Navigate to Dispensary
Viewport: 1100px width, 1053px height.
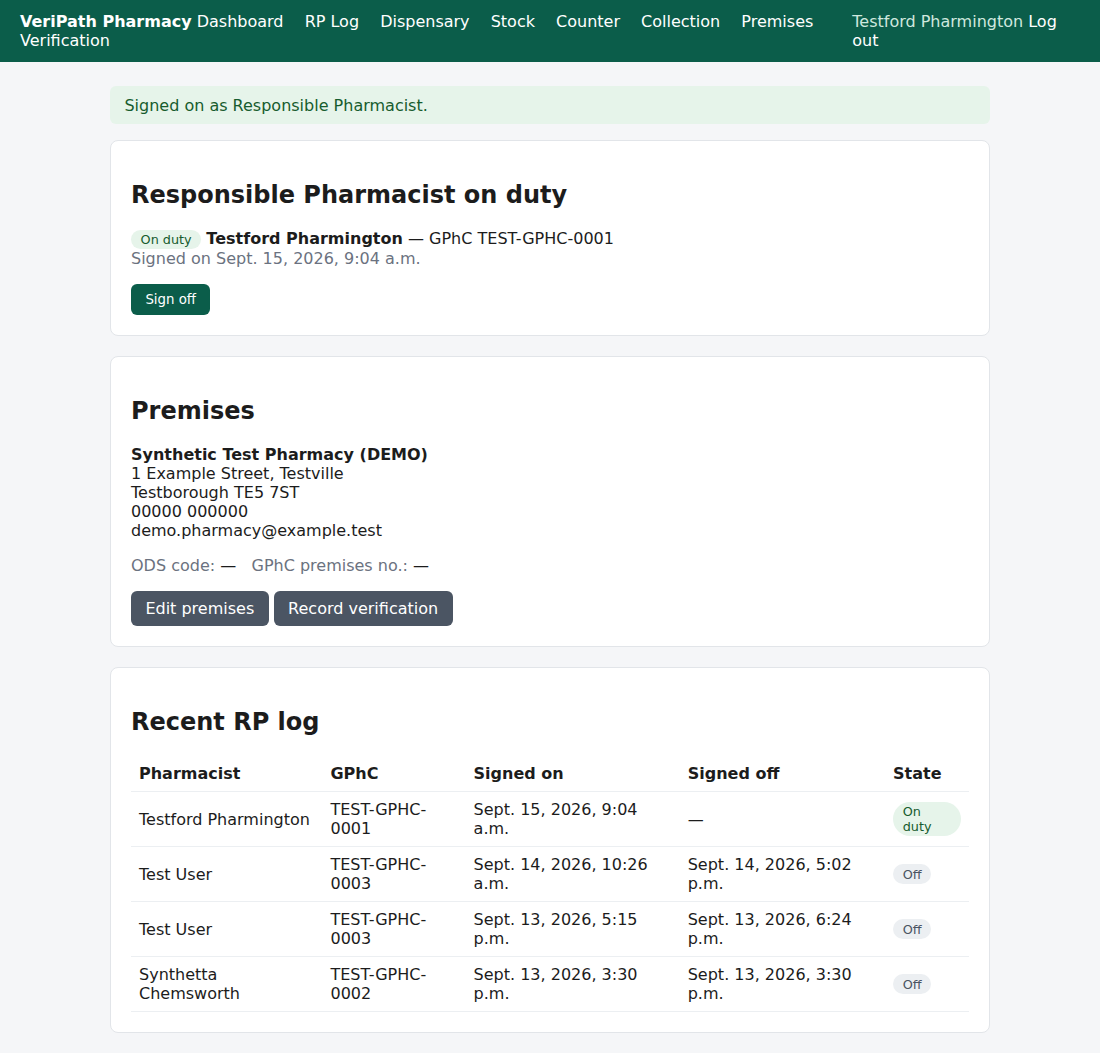point(424,21)
